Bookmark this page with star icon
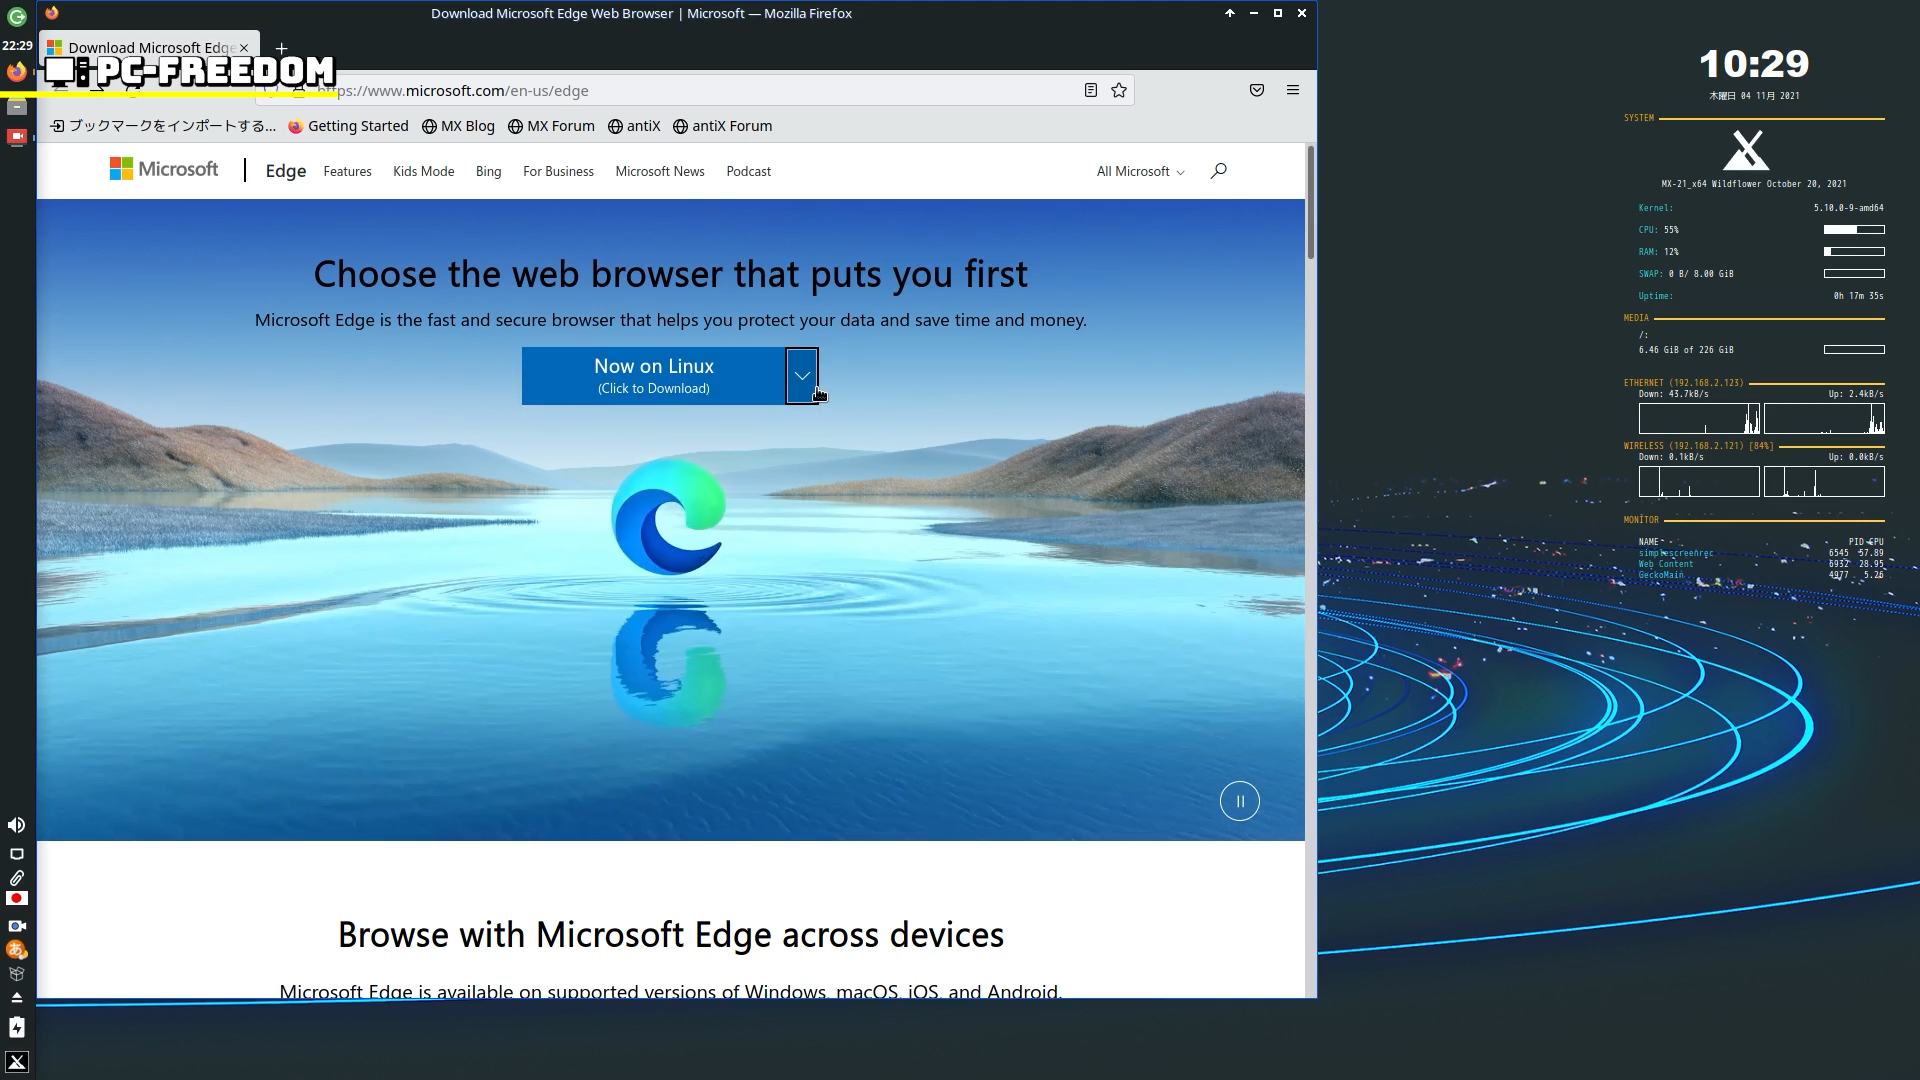This screenshot has height=1080, width=1920. pyautogui.click(x=1119, y=90)
